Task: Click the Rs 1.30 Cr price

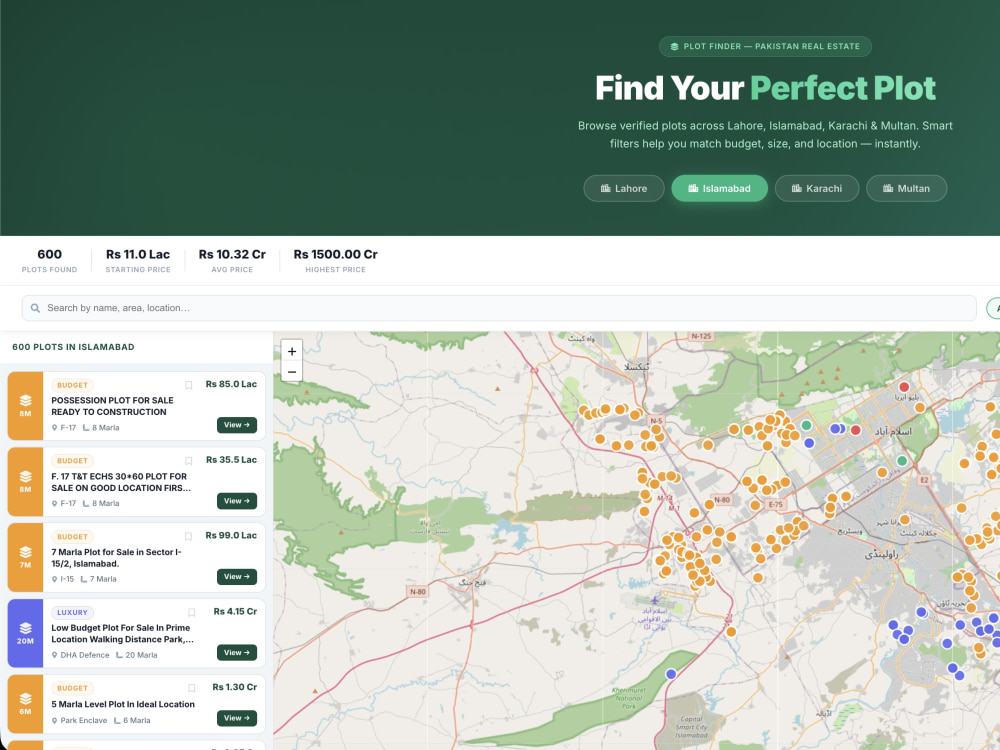Action: tap(234, 688)
